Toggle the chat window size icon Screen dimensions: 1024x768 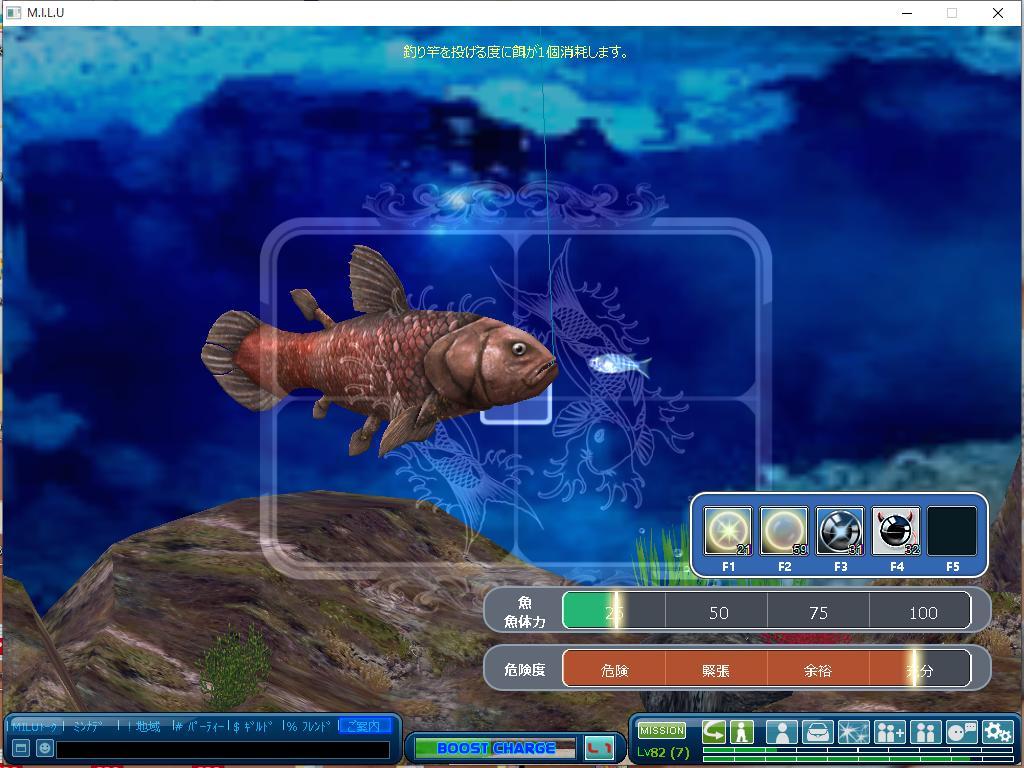[x=21, y=748]
